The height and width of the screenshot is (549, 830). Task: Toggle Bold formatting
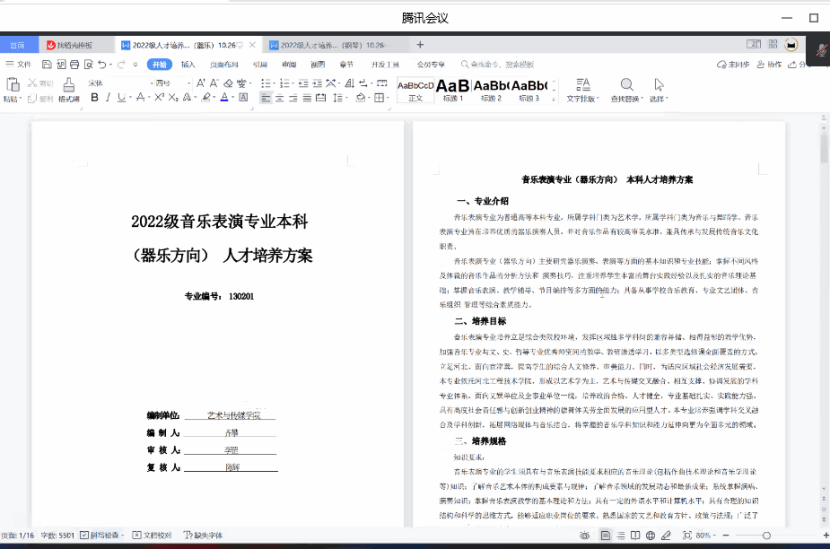point(95,98)
